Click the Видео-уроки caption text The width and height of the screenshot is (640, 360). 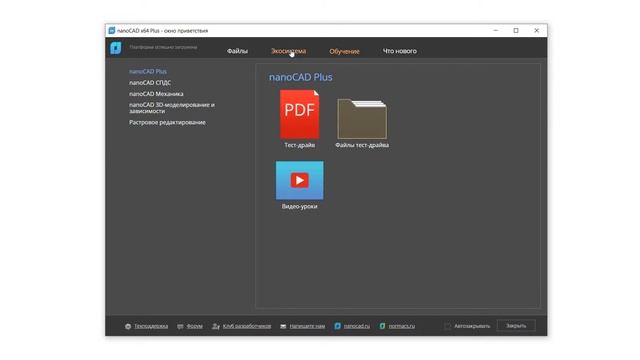tap(300, 207)
